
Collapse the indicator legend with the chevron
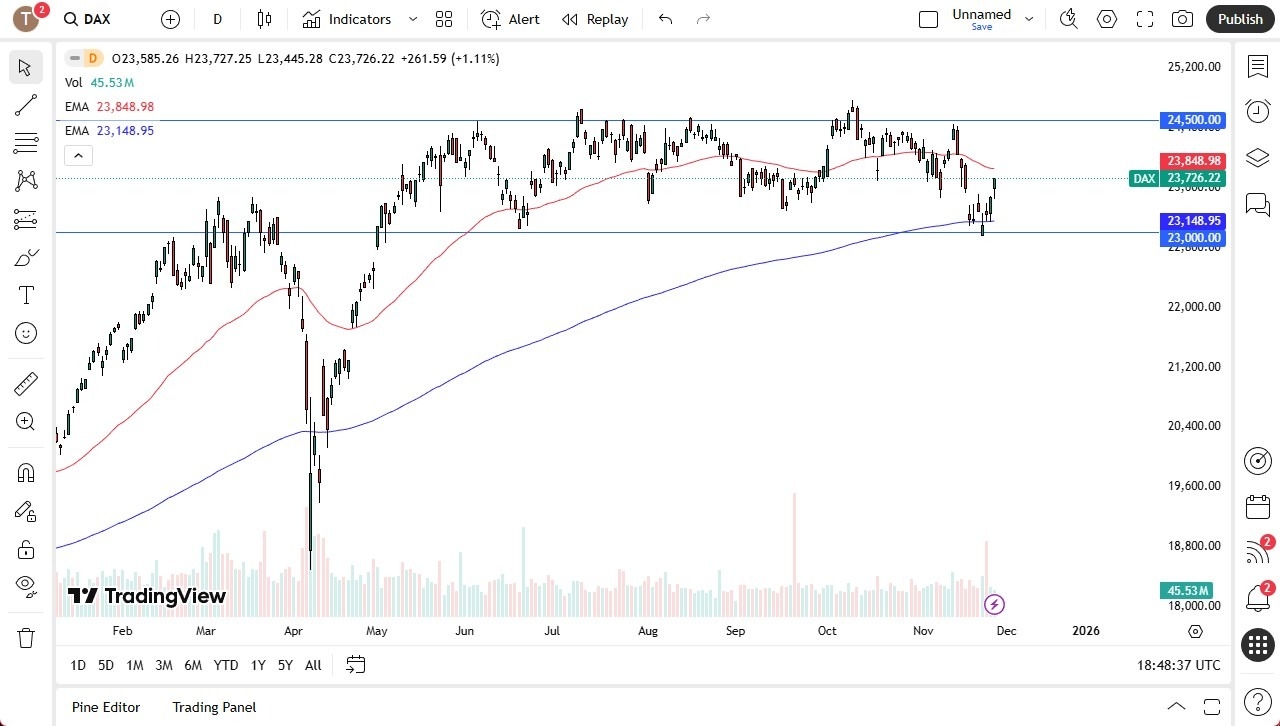click(78, 155)
